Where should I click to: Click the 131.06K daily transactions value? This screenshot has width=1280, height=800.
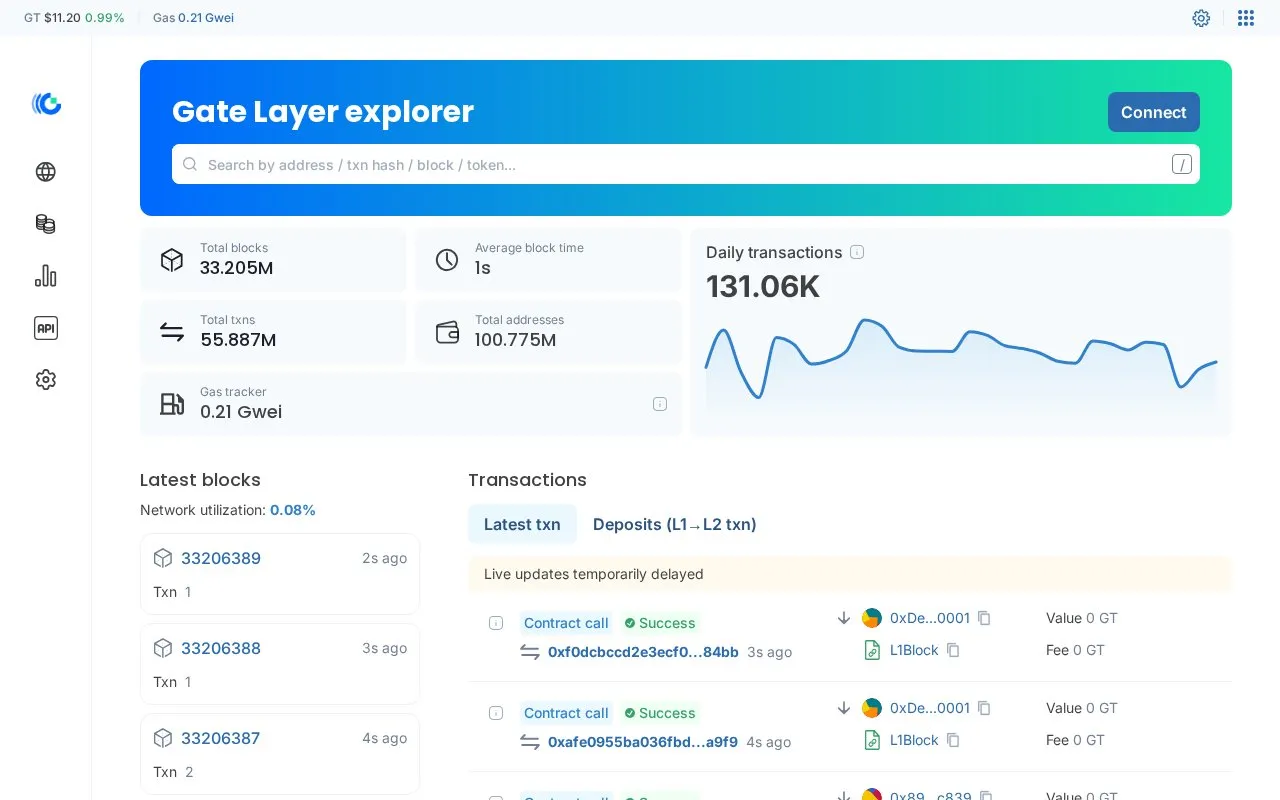click(x=763, y=287)
